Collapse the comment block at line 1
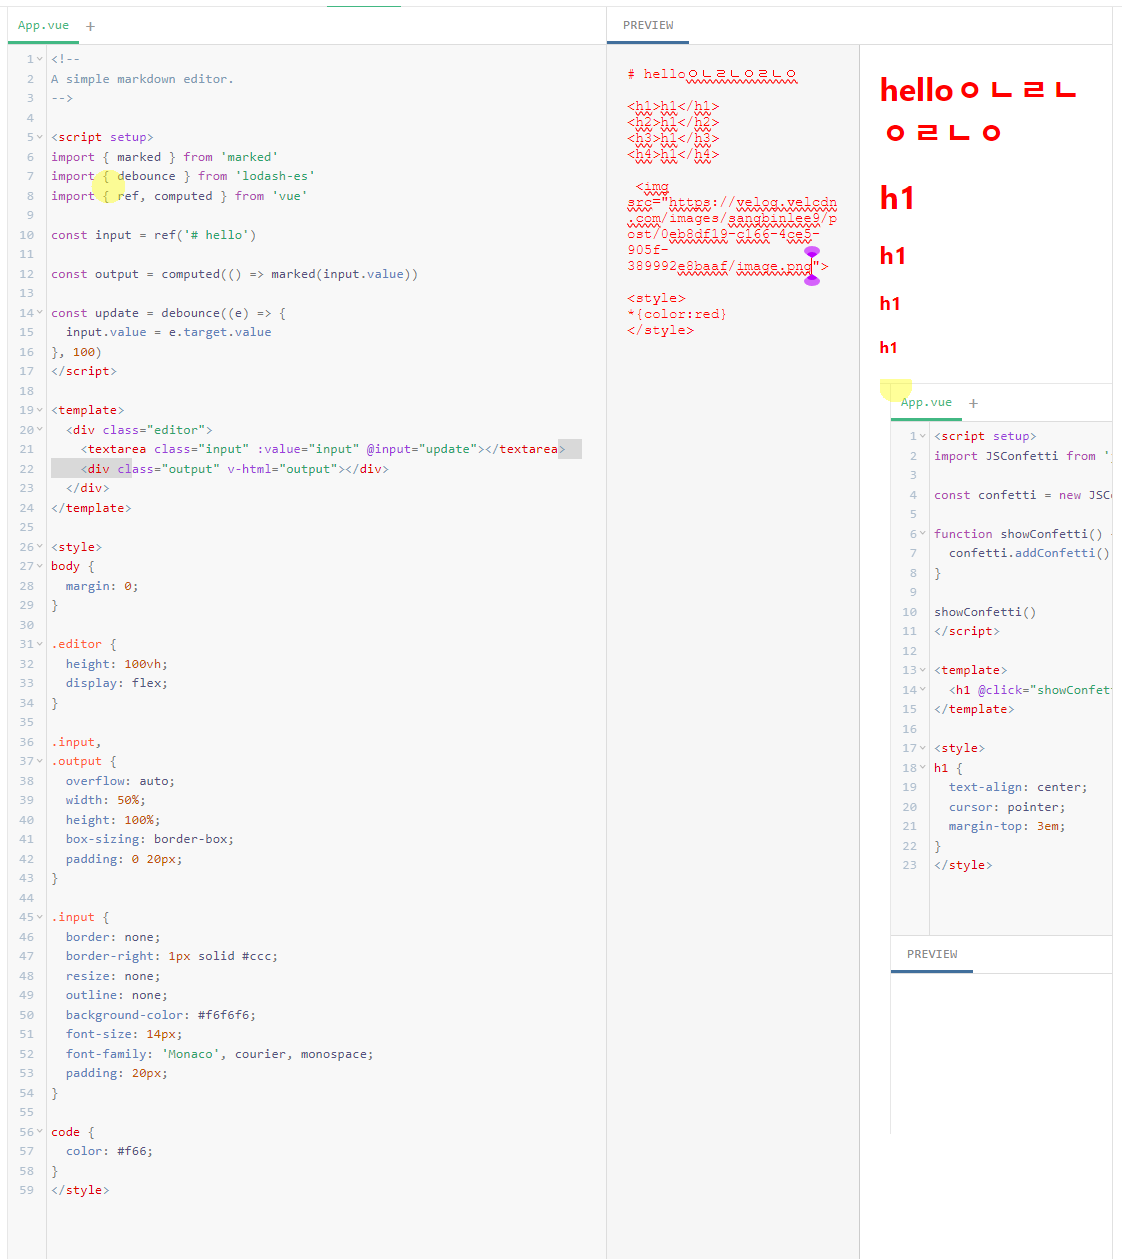Viewport: 1122px width, 1259px height. coord(40,59)
